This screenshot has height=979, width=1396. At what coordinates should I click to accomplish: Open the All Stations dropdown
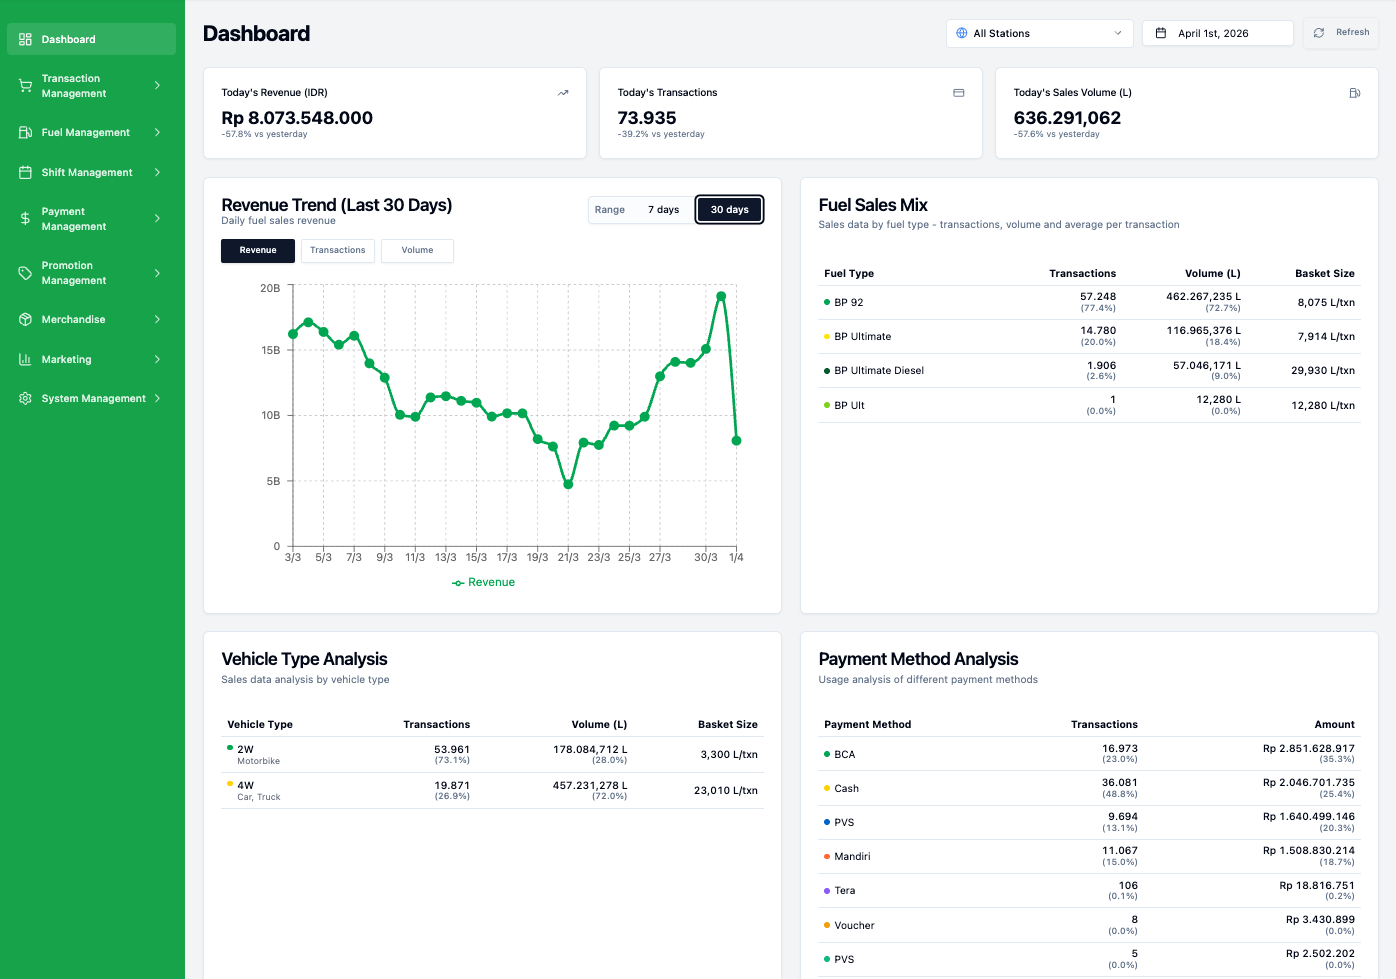pyautogui.click(x=1039, y=33)
